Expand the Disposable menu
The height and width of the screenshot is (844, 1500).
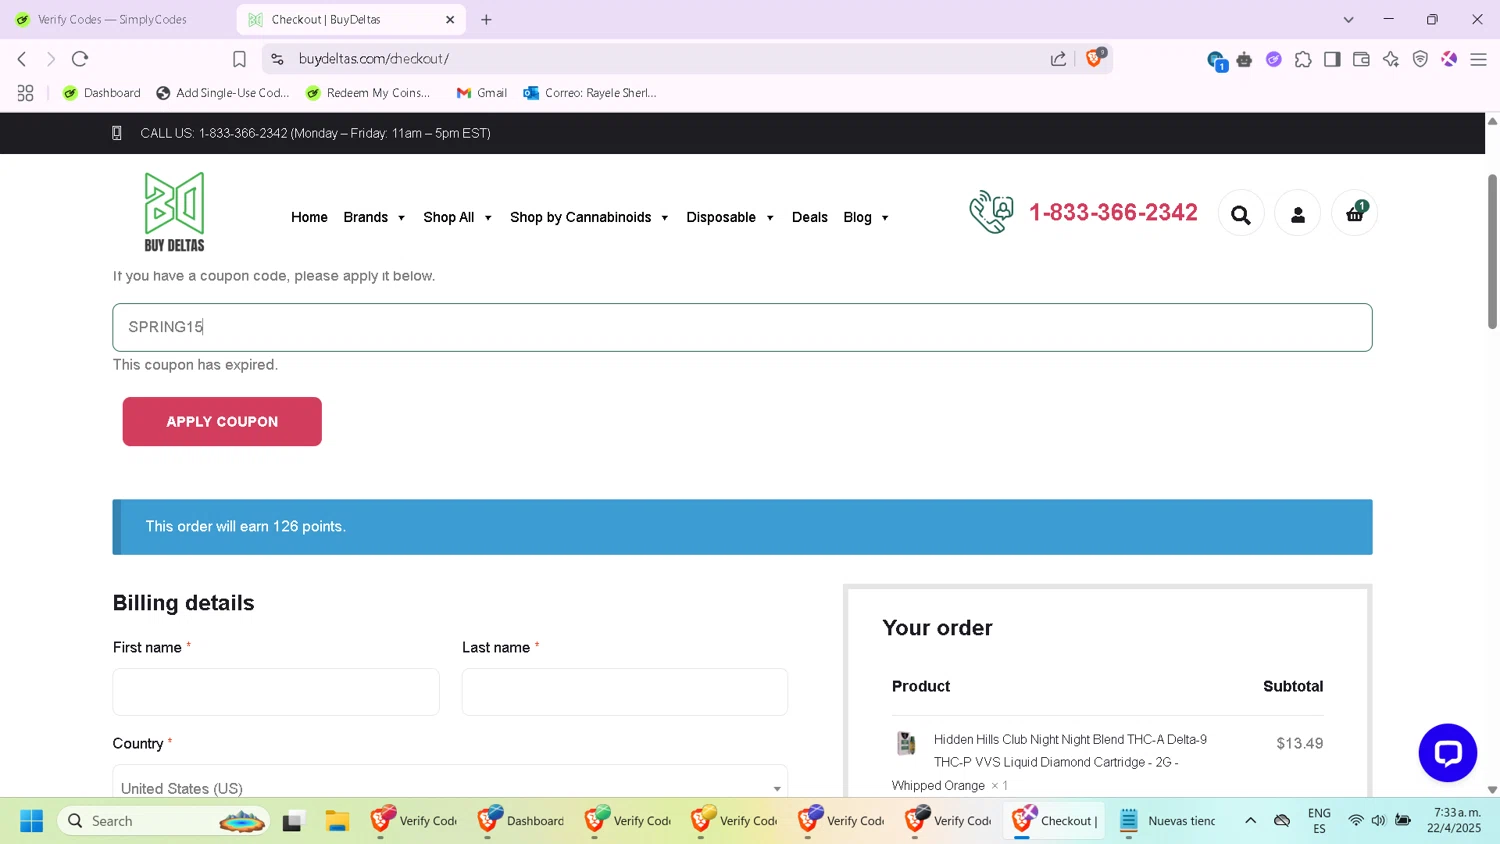coord(730,217)
